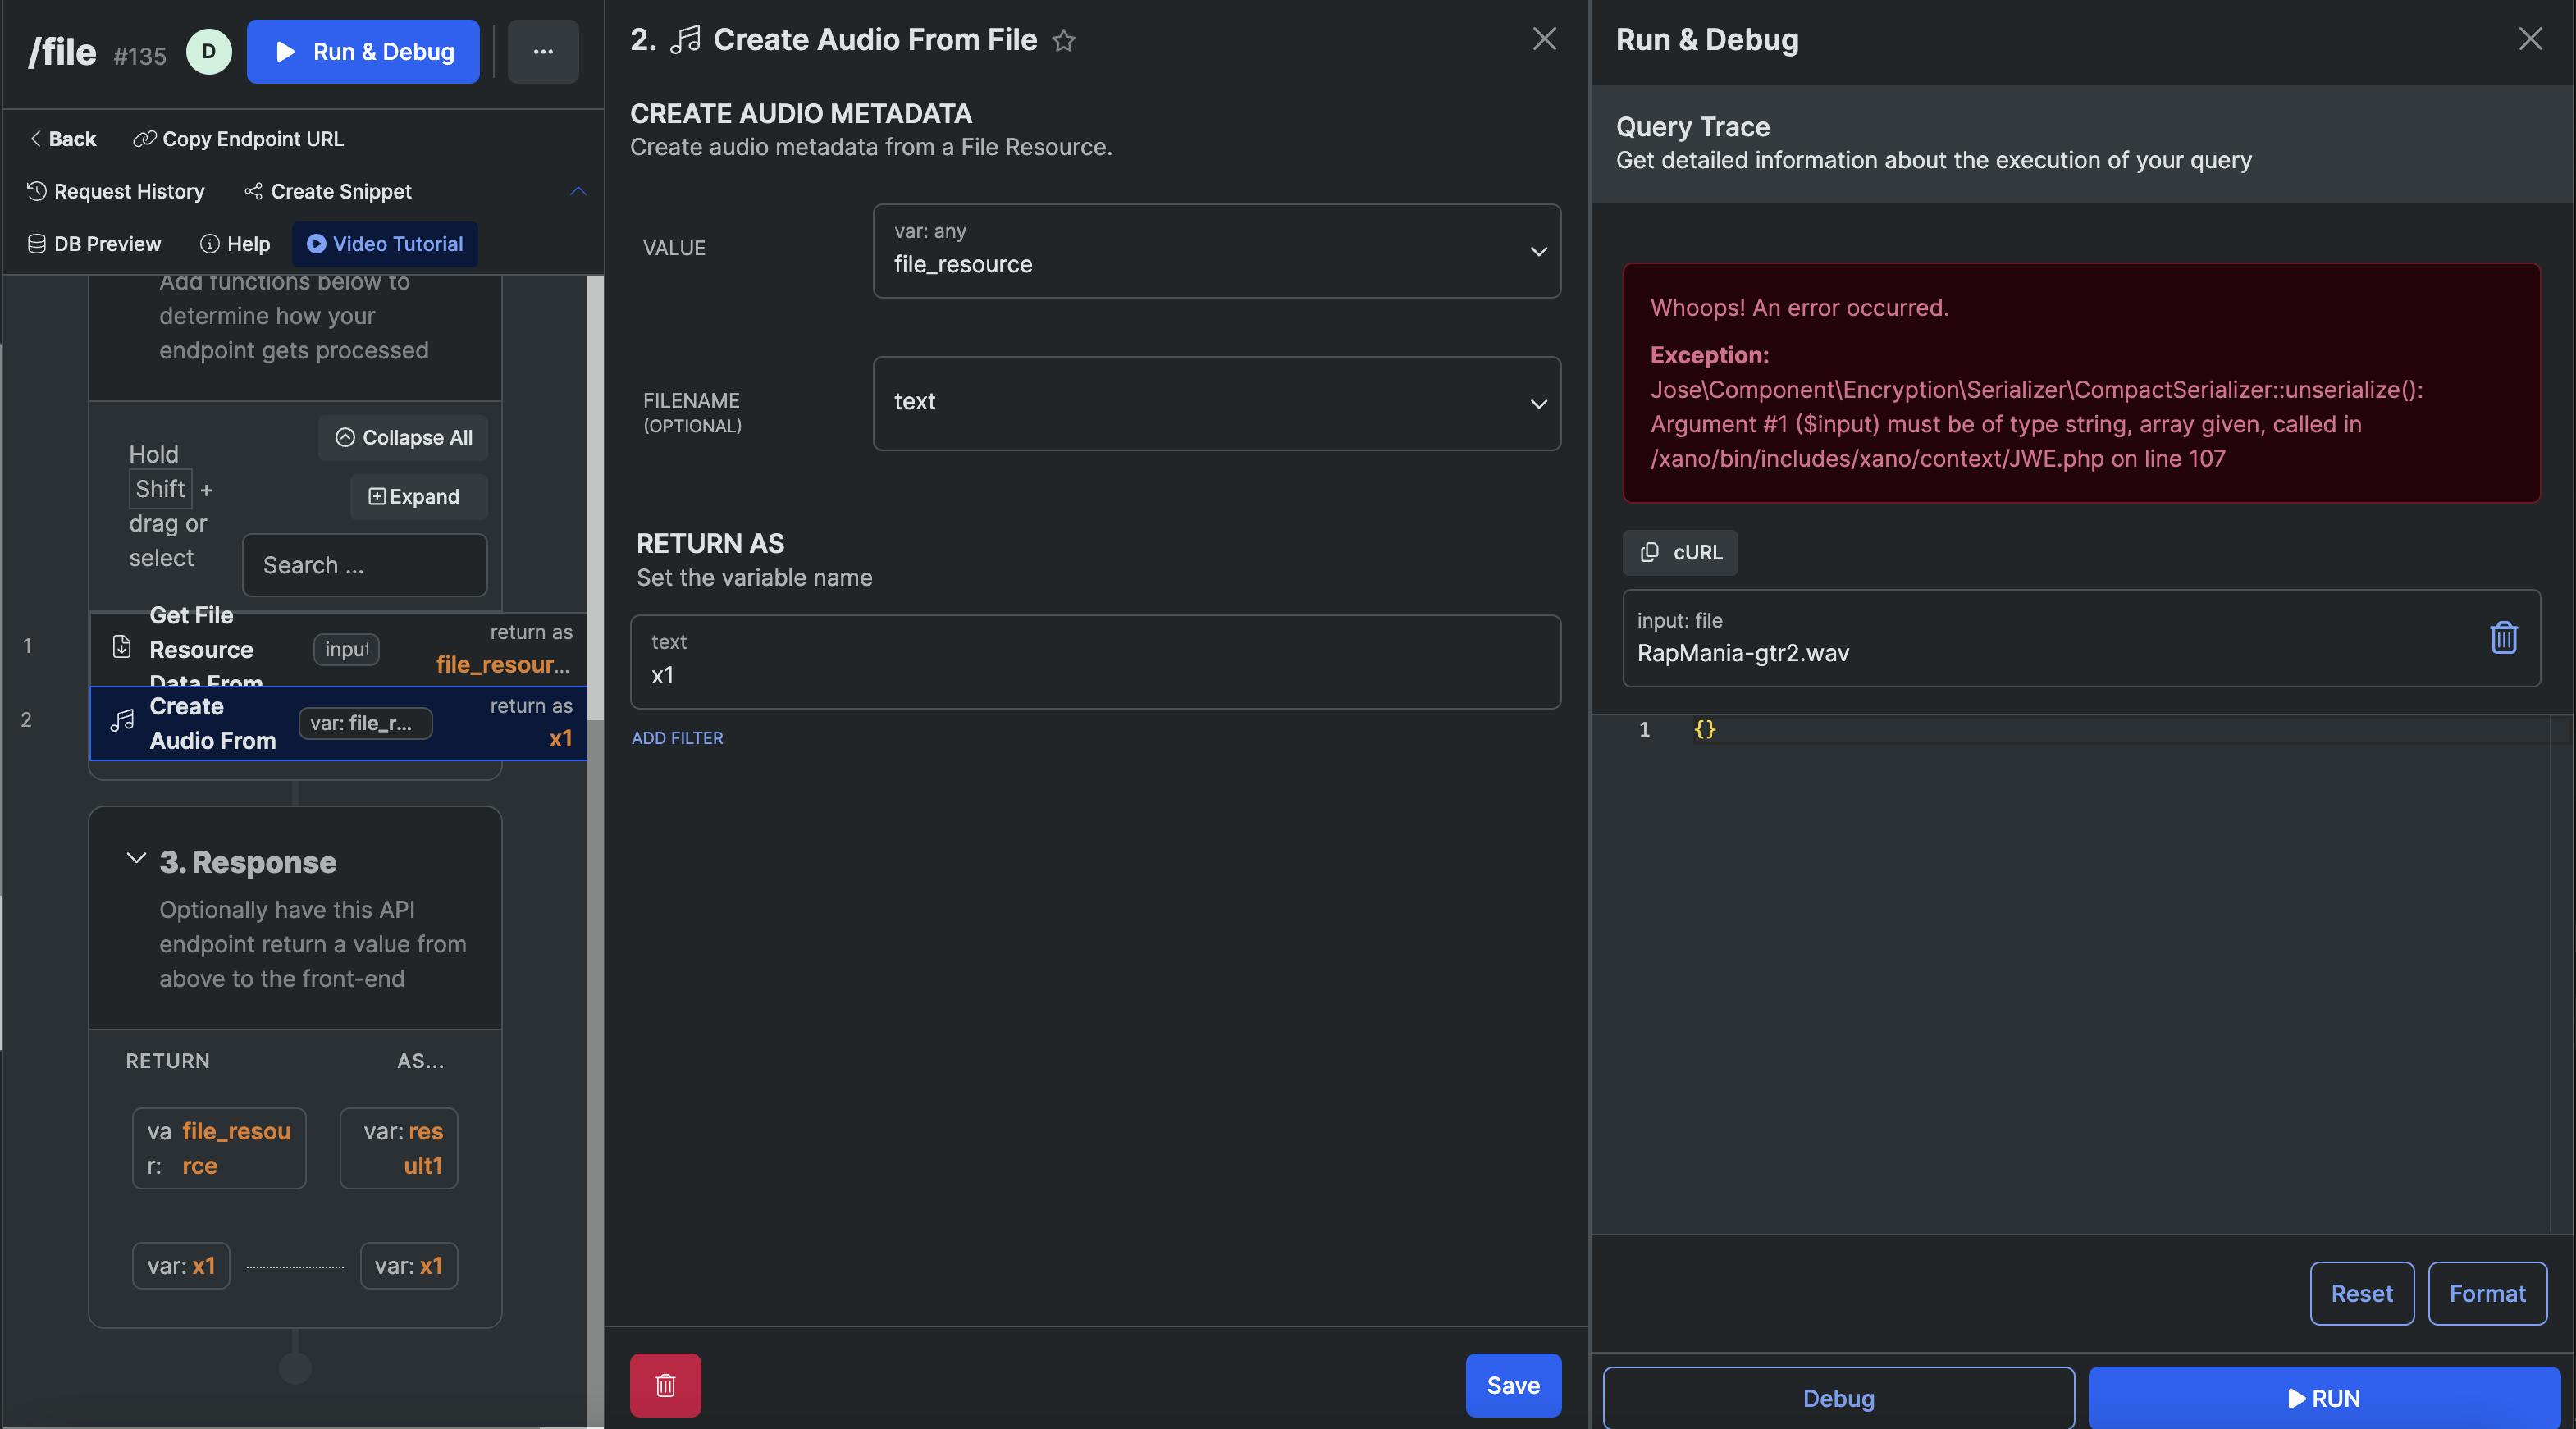
Task: Open the VALUE file_resource dropdown
Action: point(1216,251)
